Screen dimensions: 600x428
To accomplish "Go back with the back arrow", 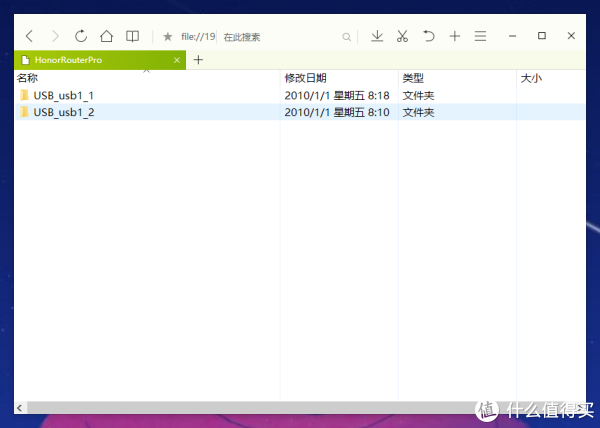I will [29, 36].
